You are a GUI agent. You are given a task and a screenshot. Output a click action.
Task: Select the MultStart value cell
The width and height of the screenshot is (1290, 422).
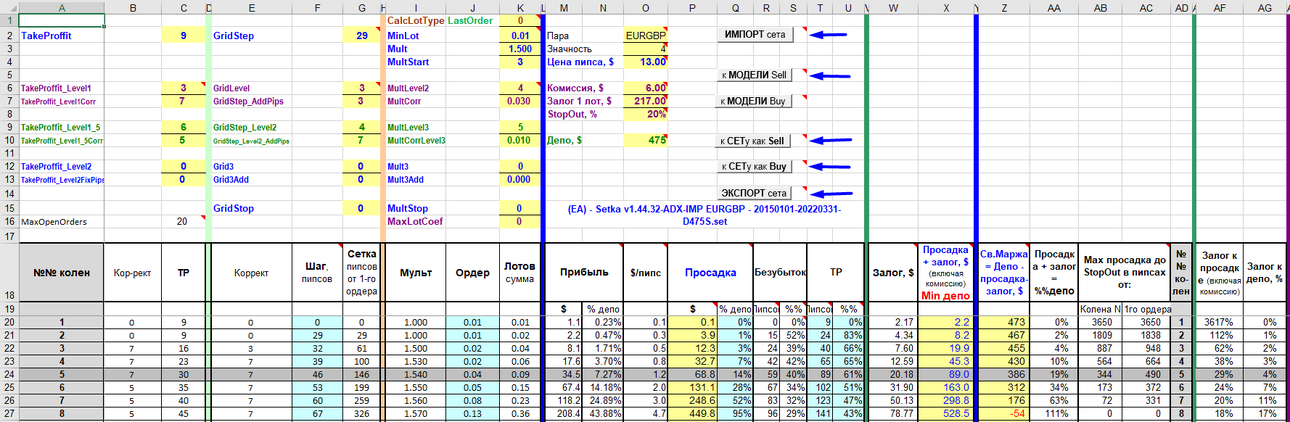pyautogui.click(x=519, y=61)
